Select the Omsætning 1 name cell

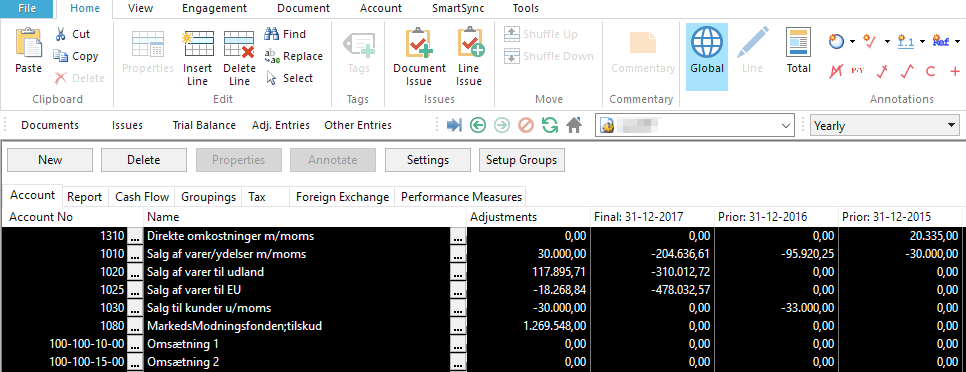tap(297, 344)
